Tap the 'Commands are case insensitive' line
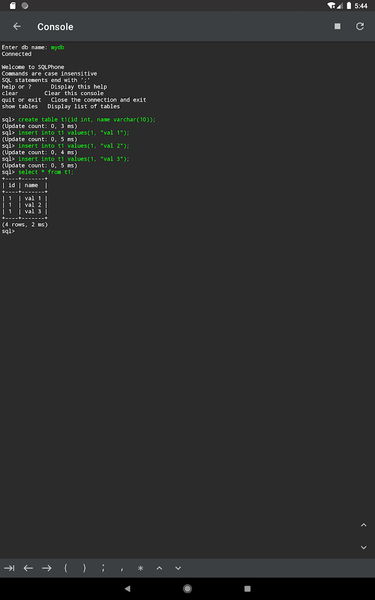This screenshot has width=375, height=600. (49, 73)
